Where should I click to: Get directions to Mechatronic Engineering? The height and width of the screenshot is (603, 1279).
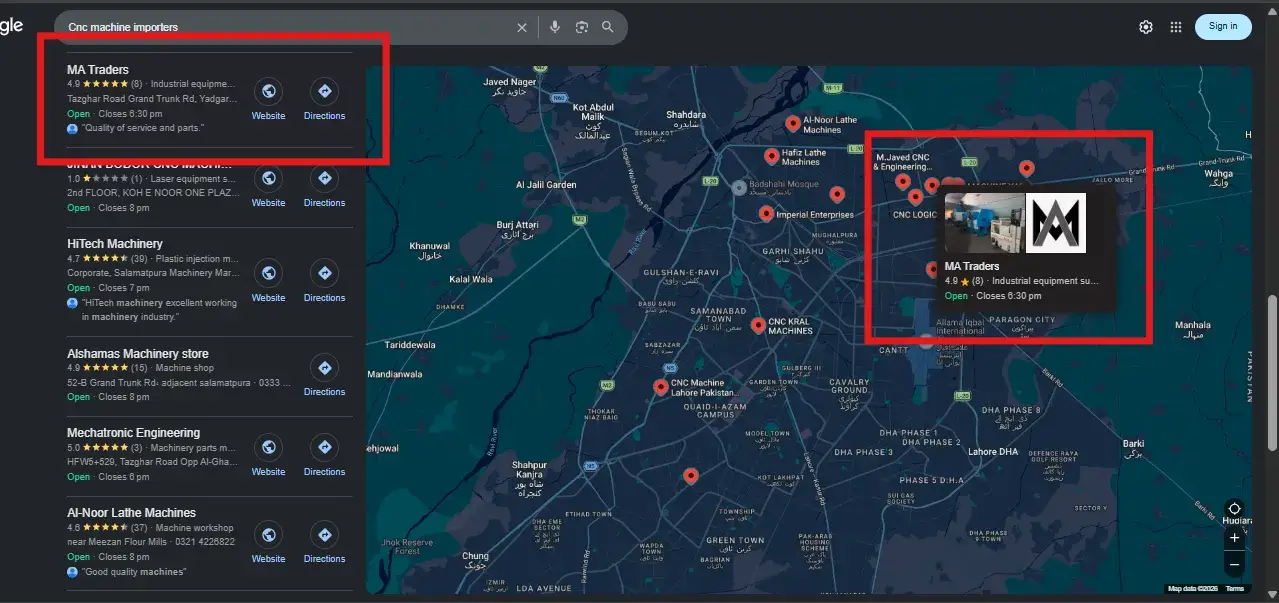pyautogui.click(x=324, y=447)
